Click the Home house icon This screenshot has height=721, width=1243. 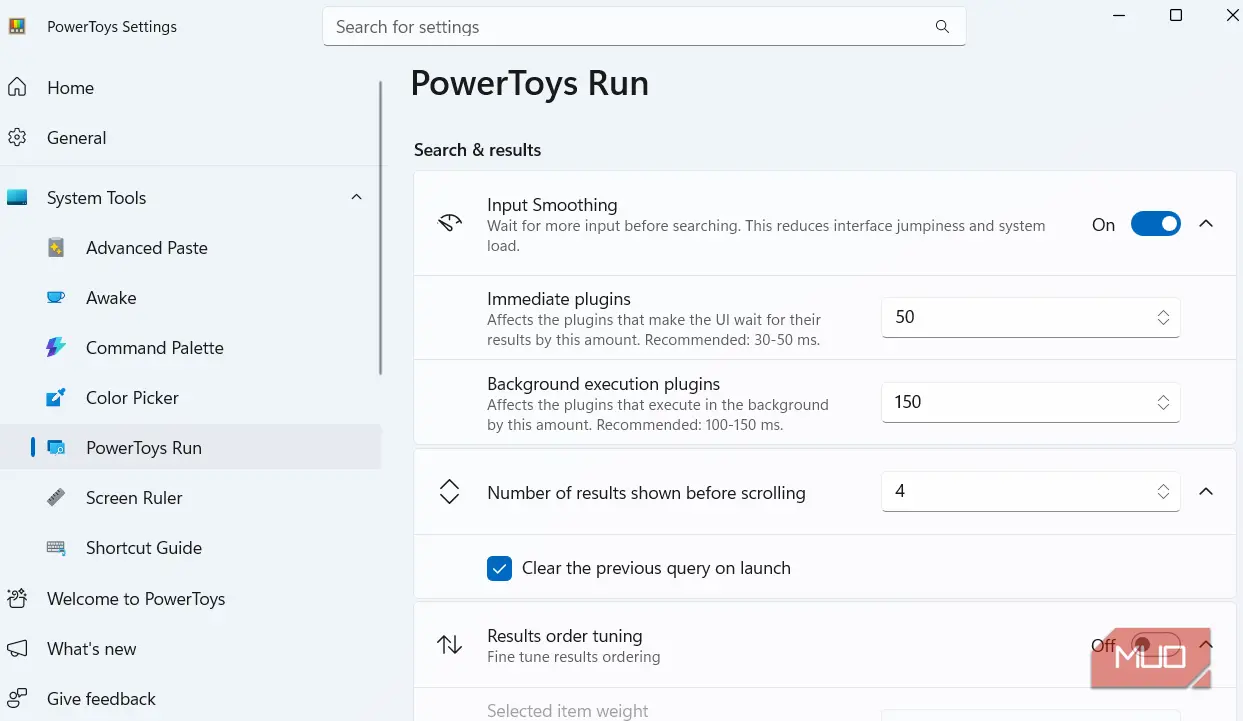17,88
